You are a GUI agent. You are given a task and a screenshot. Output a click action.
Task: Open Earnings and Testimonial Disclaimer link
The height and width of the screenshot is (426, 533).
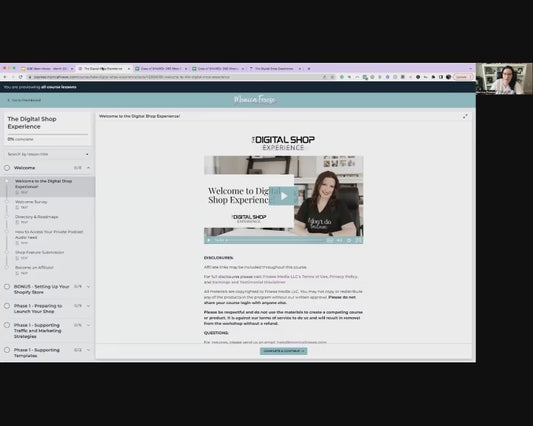(x=249, y=282)
